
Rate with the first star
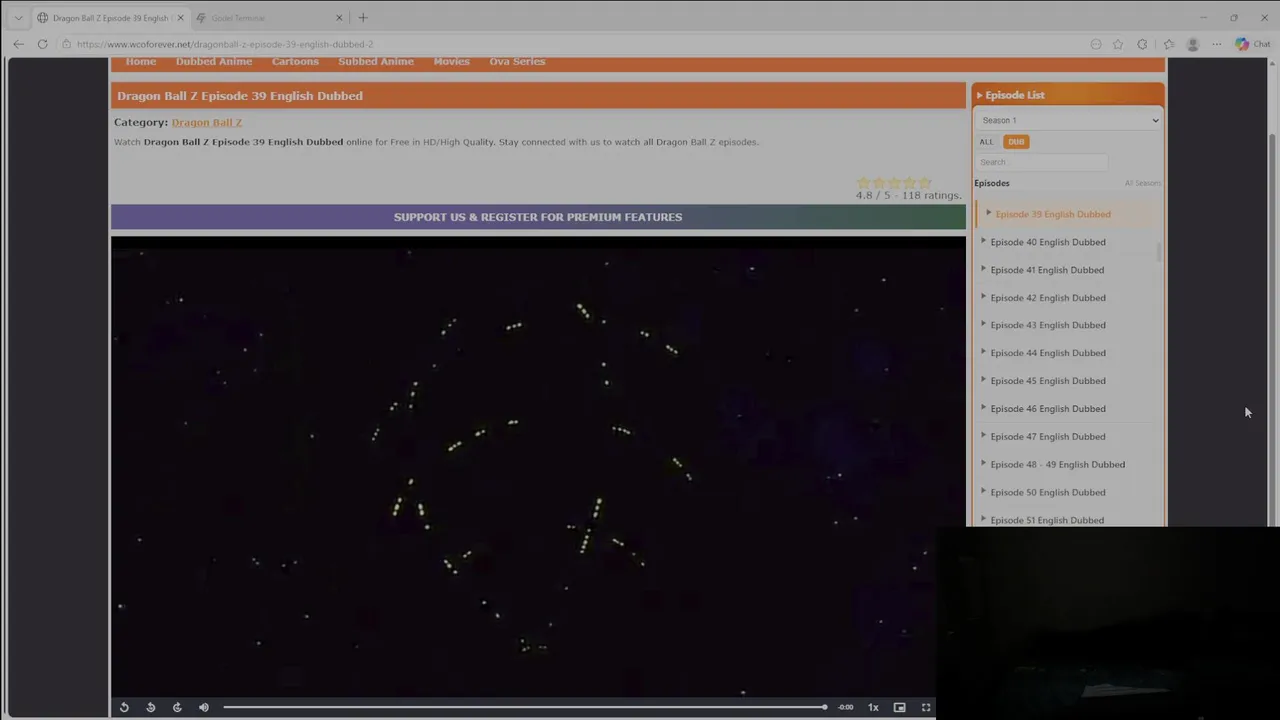[863, 183]
